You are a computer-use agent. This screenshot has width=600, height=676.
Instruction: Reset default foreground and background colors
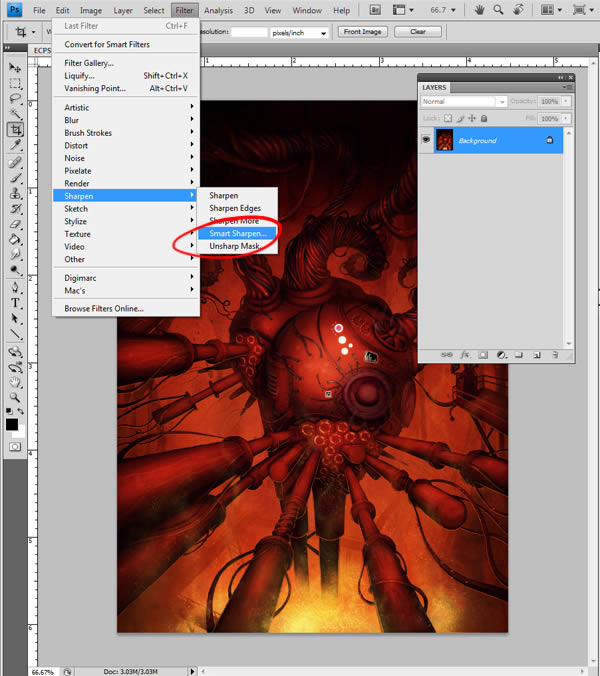click(x=9, y=411)
